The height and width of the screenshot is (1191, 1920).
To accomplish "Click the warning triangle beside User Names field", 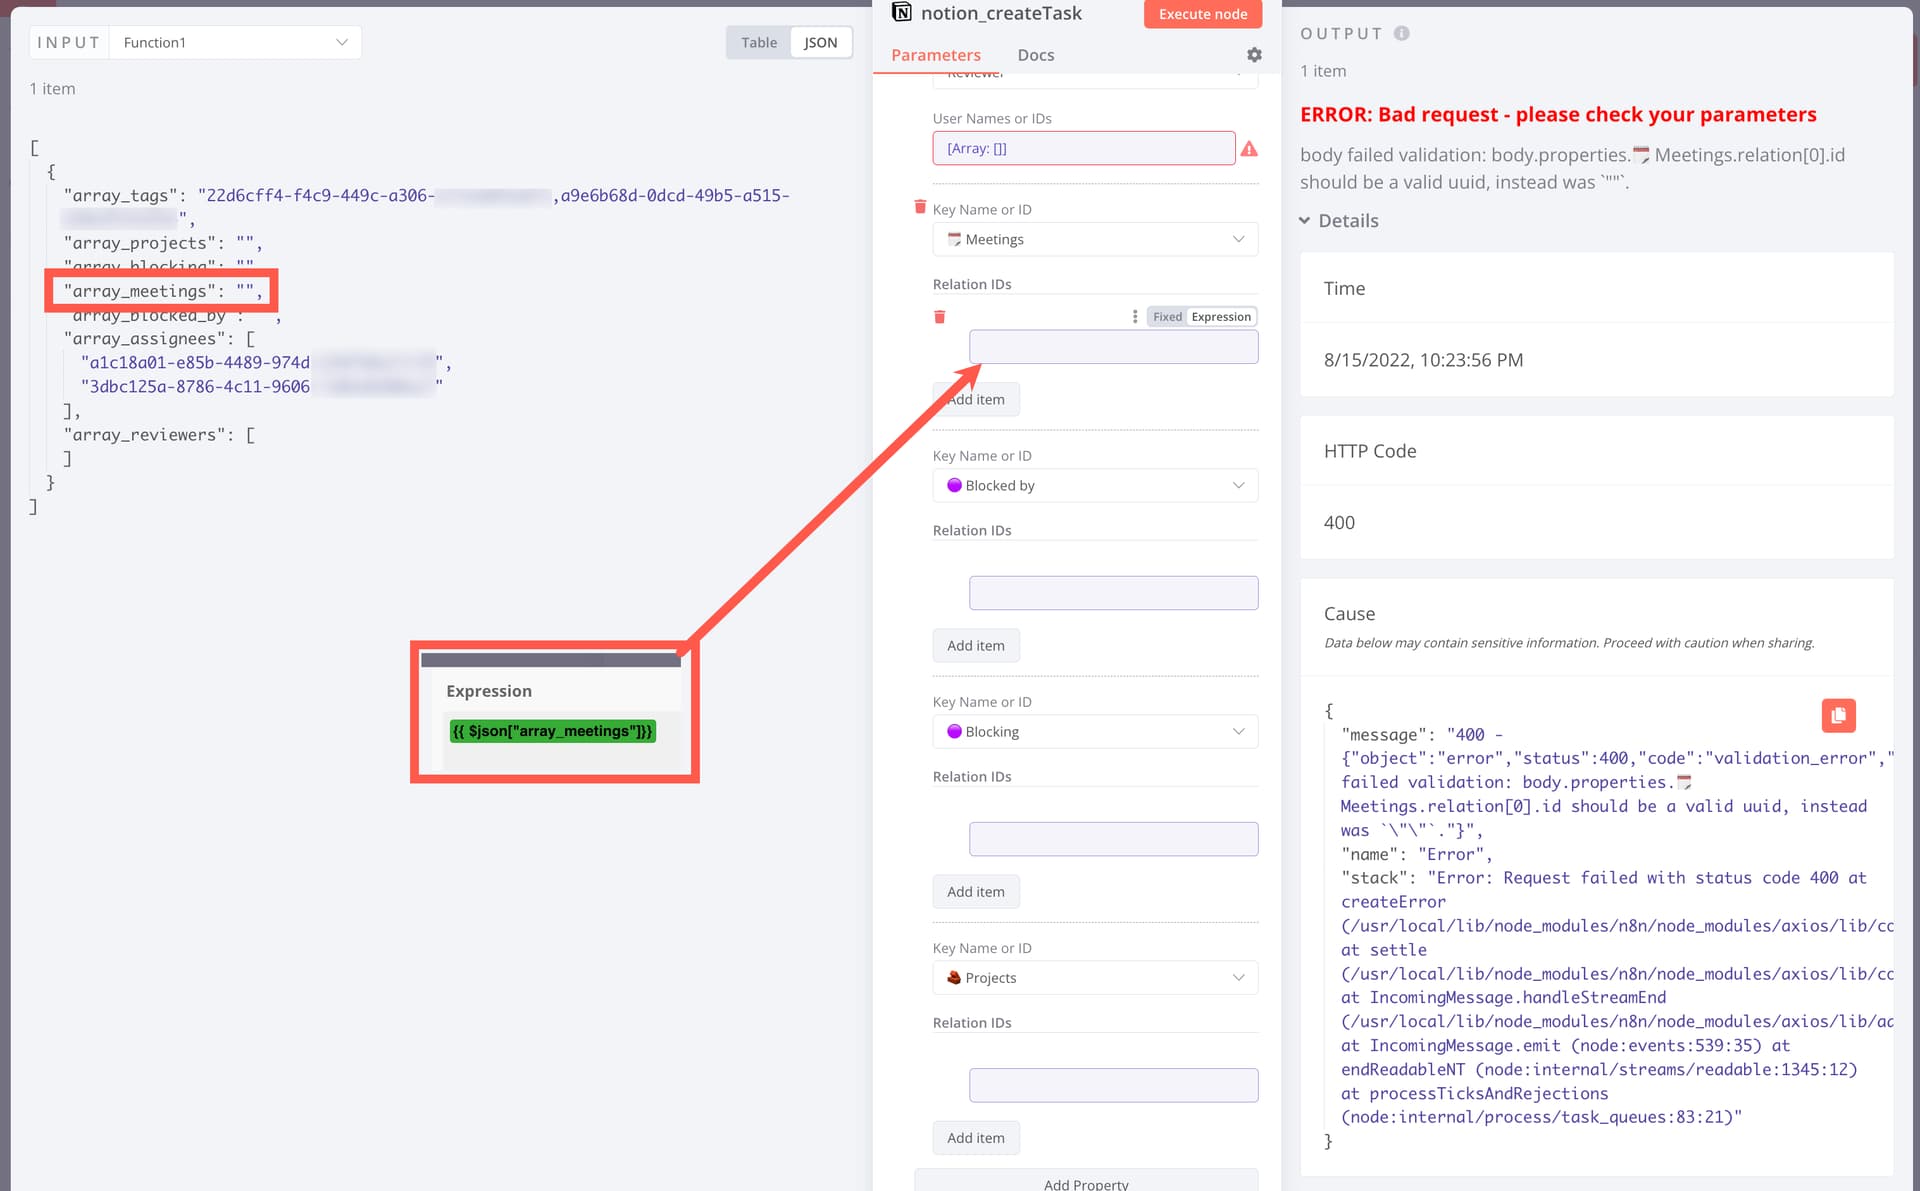I will pyautogui.click(x=1249, y=149).
